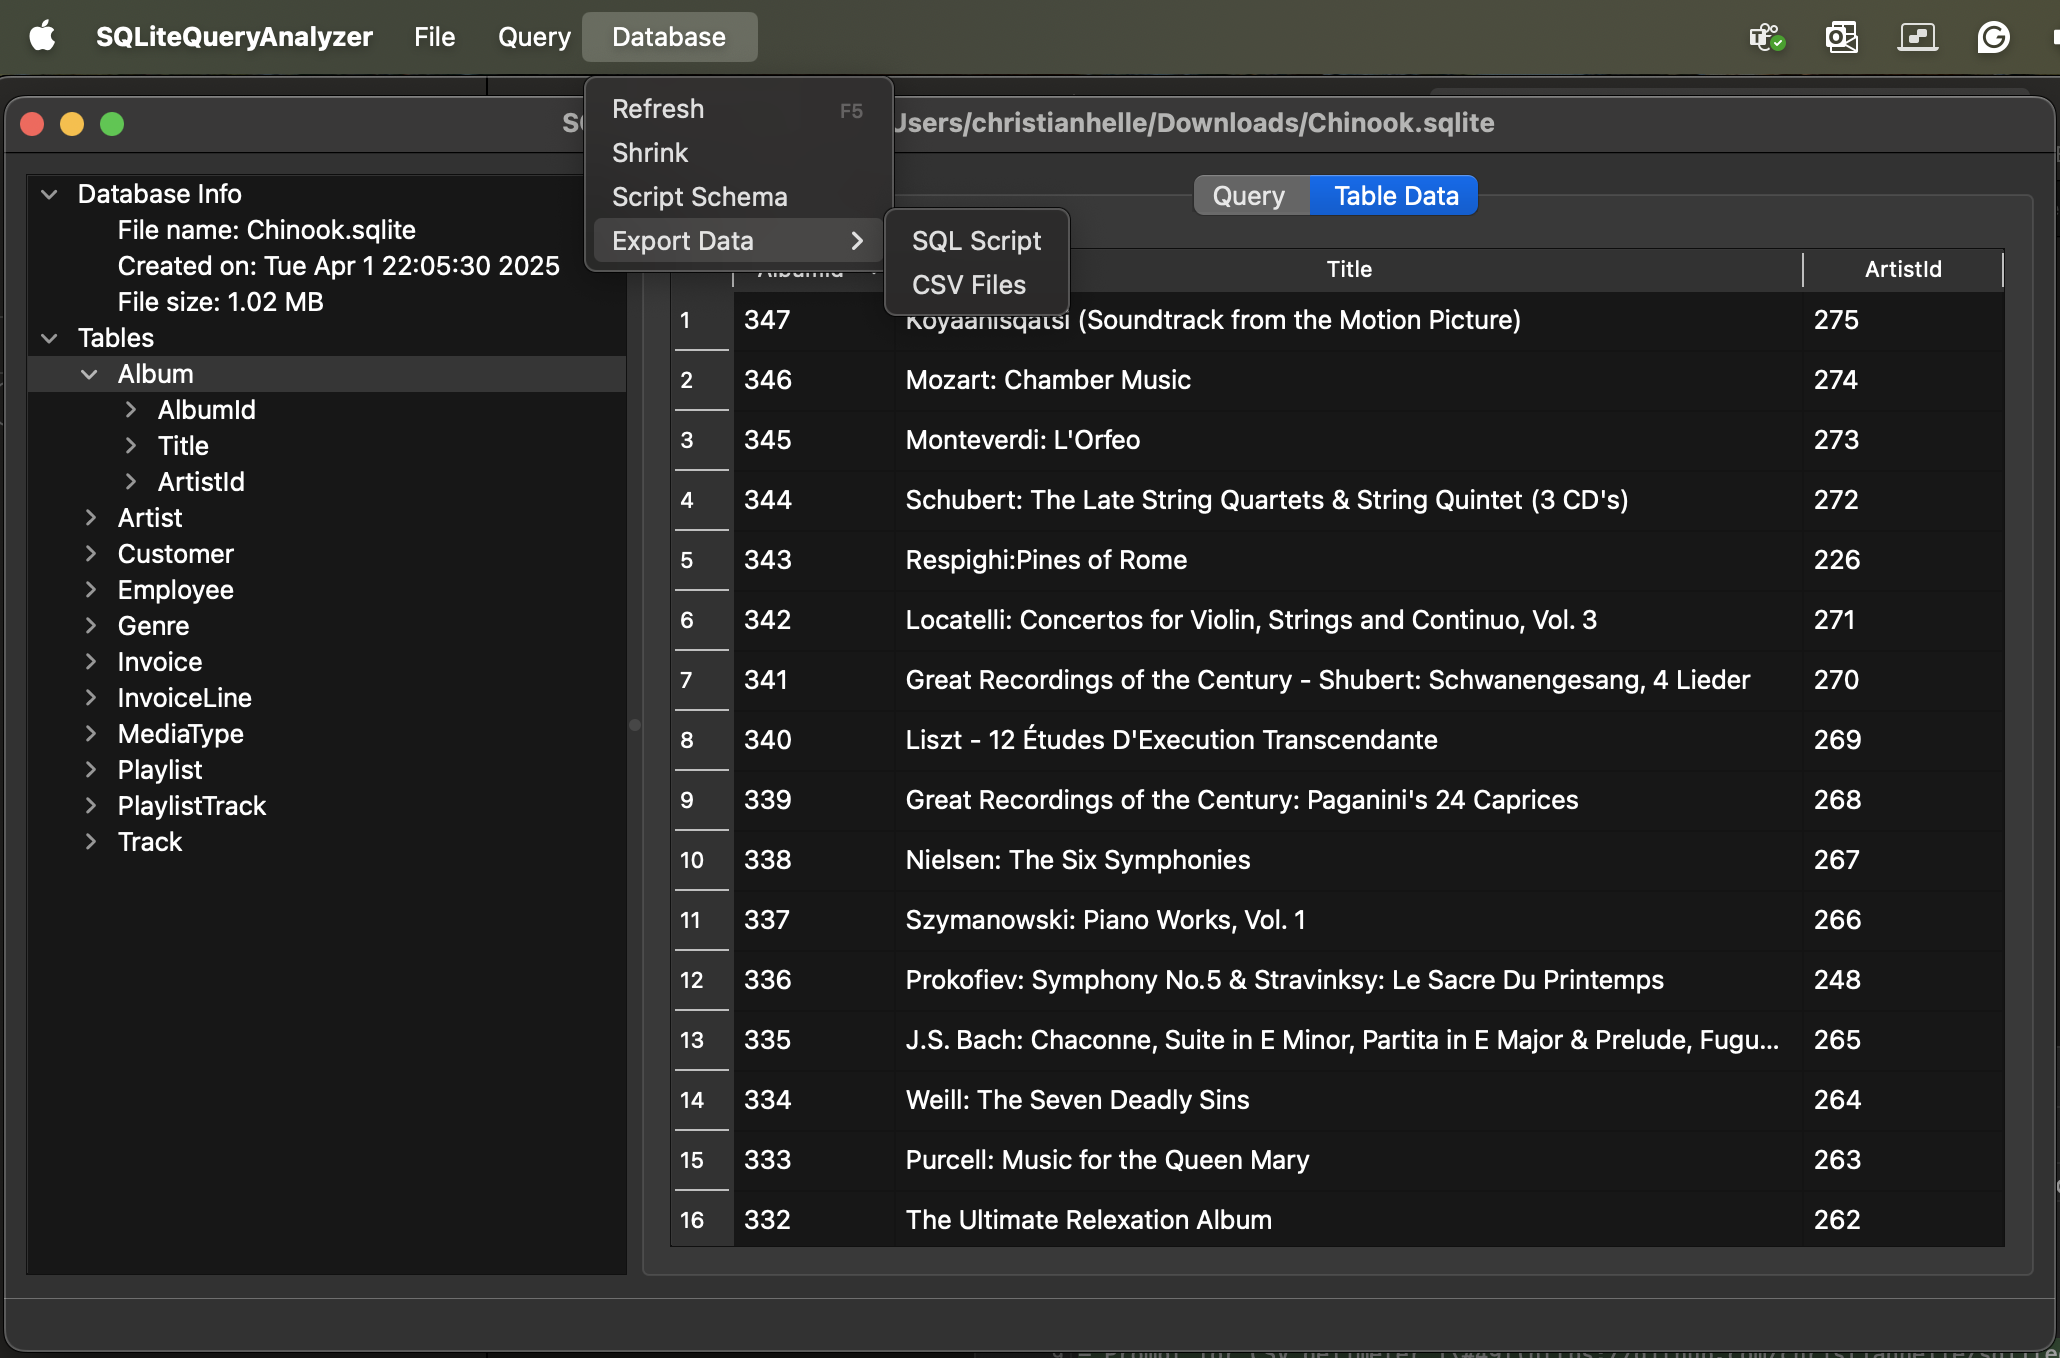Screen dimensions: 2060x1358
Task: Open the Apple menu
Action: pyautogui.click(x=42, y=37)
